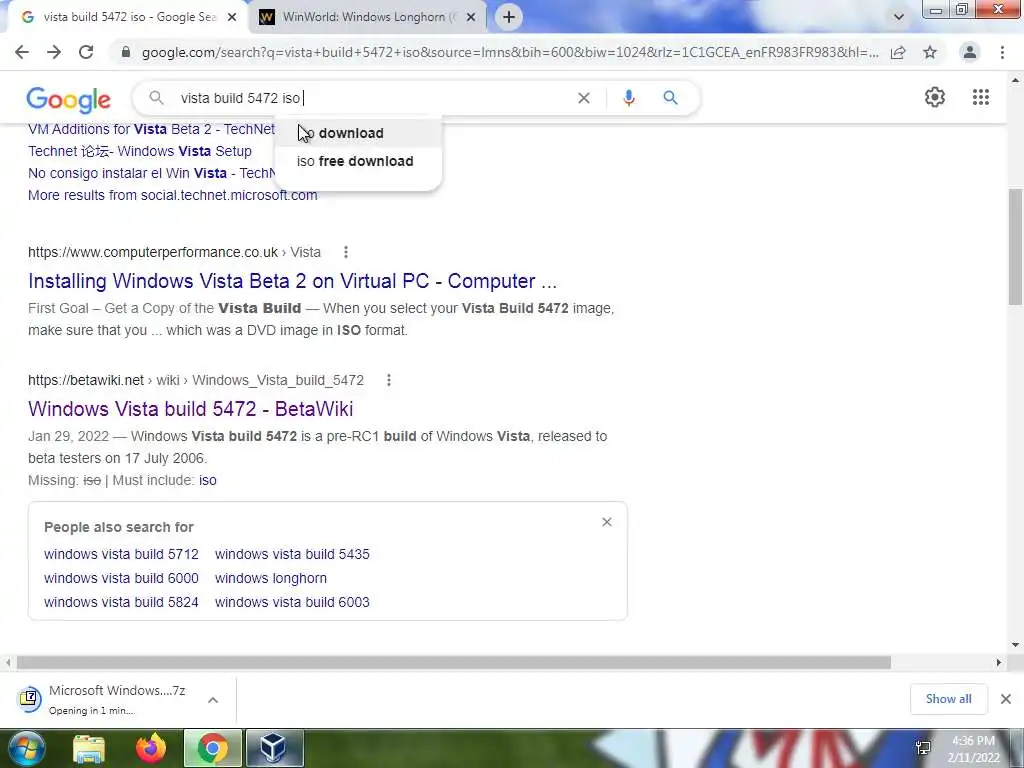1024x768 pixels.
Task: Open the Google apps grid
Action: pos(981,97)
